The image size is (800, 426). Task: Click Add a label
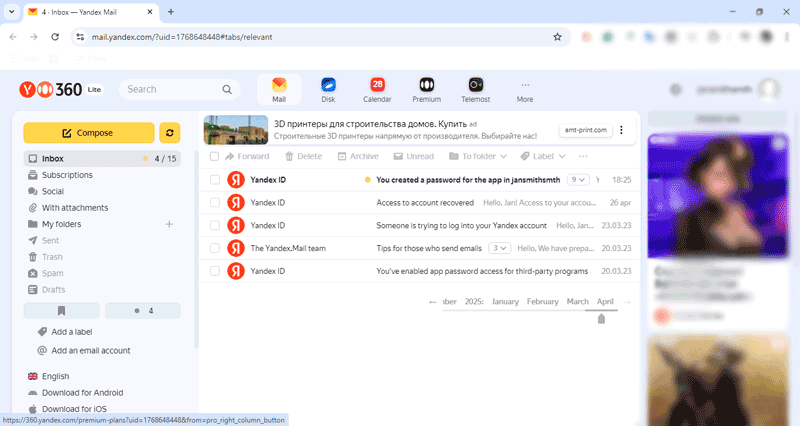[65, 332]
